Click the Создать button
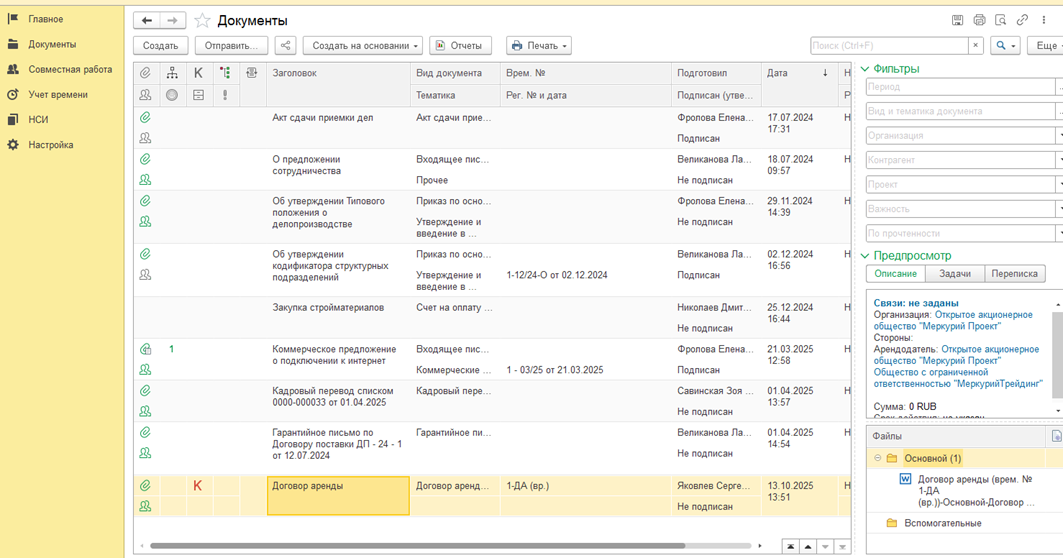 point(161,45)
